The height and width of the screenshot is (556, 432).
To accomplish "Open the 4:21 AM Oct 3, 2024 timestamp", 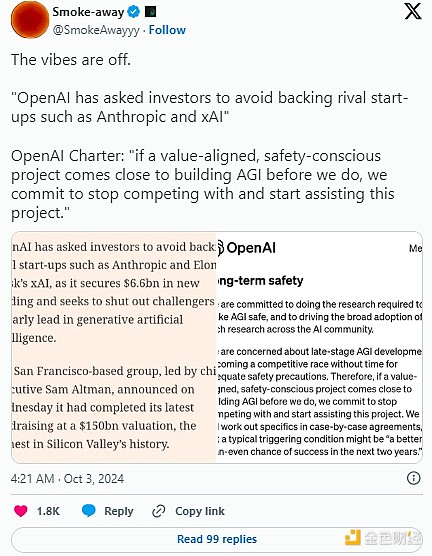I will click(x=67, y=479).
